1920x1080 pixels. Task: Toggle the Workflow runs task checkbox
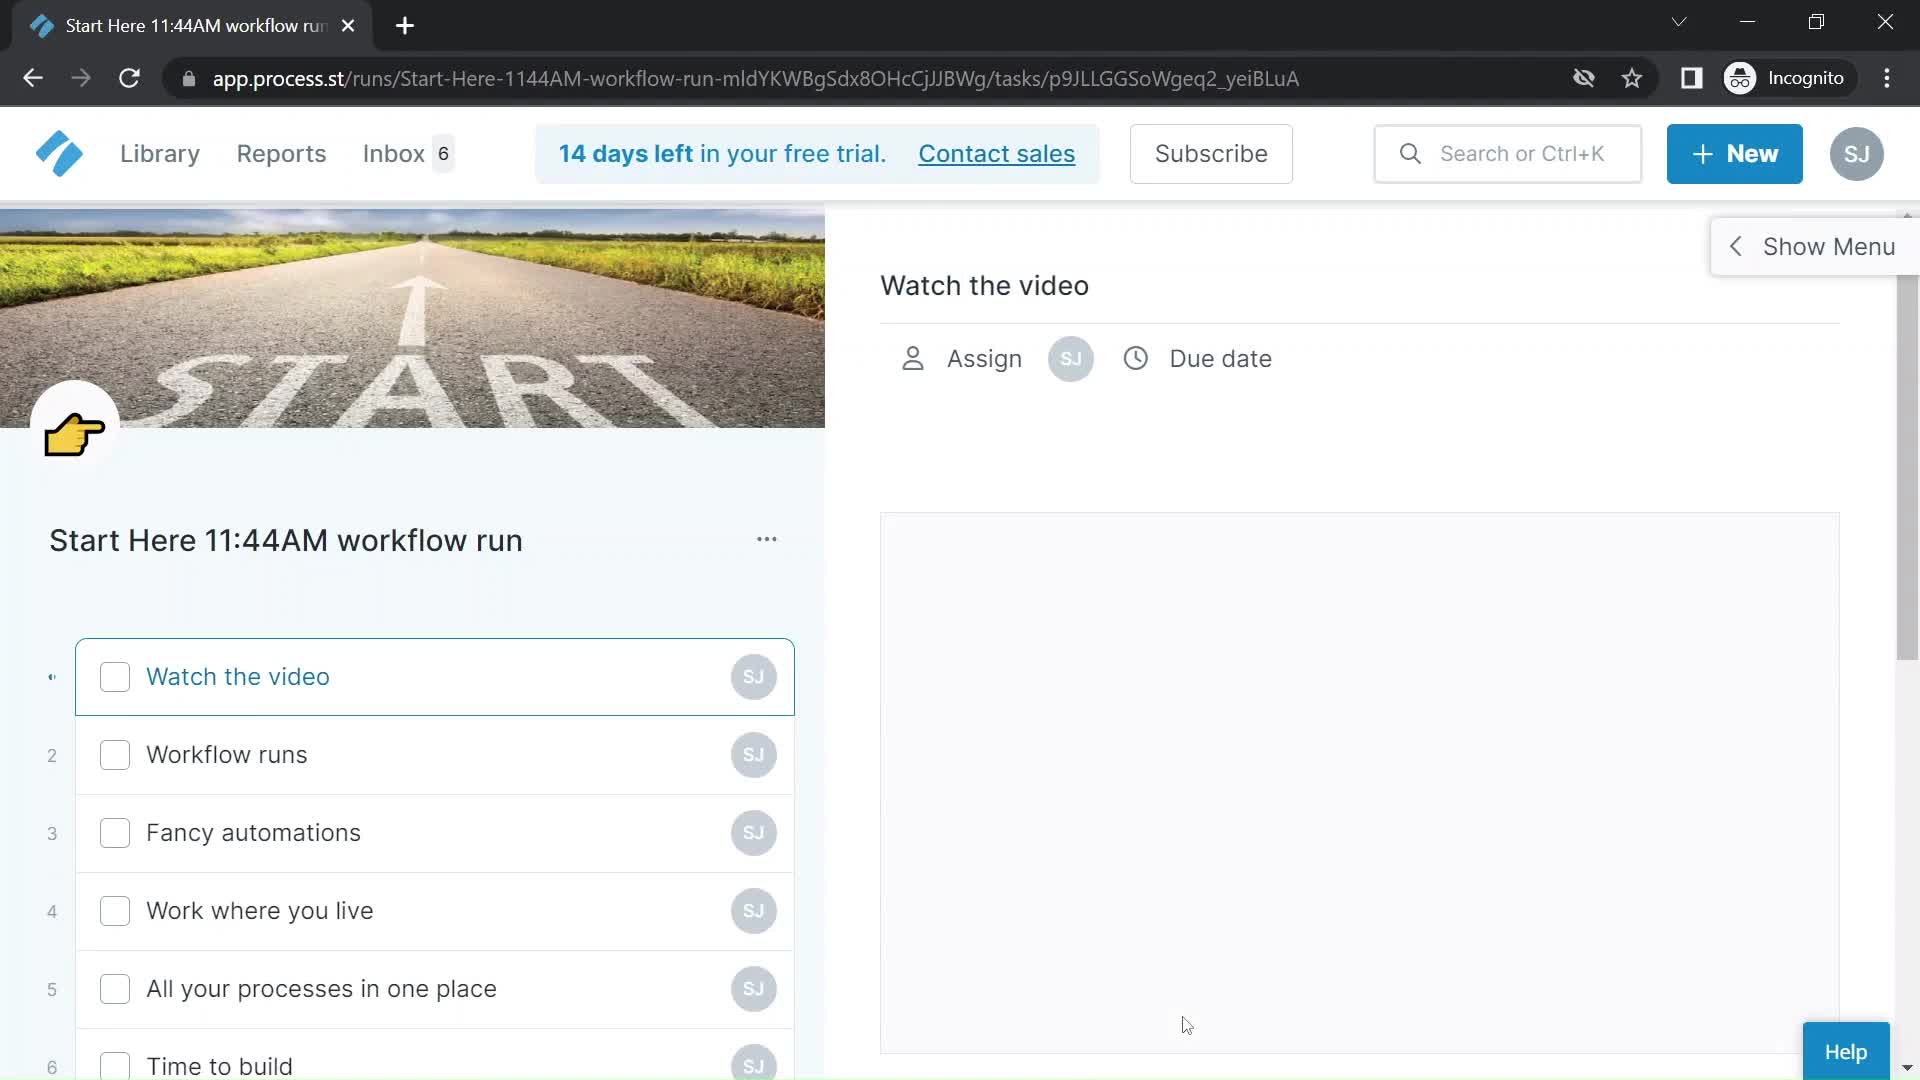pyautogui.click(x=113, y=754)
